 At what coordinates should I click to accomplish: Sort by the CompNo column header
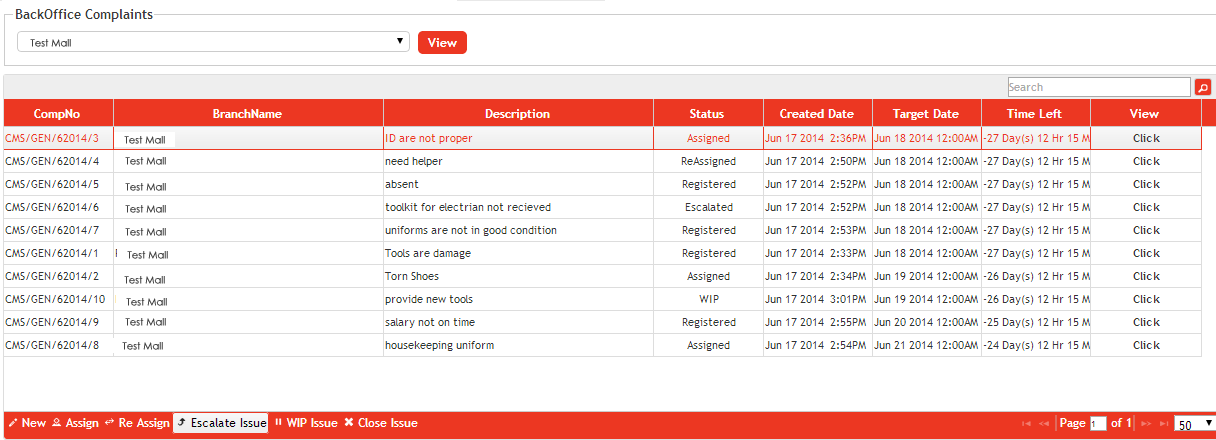pyautogui.click(x=57, y=114)
